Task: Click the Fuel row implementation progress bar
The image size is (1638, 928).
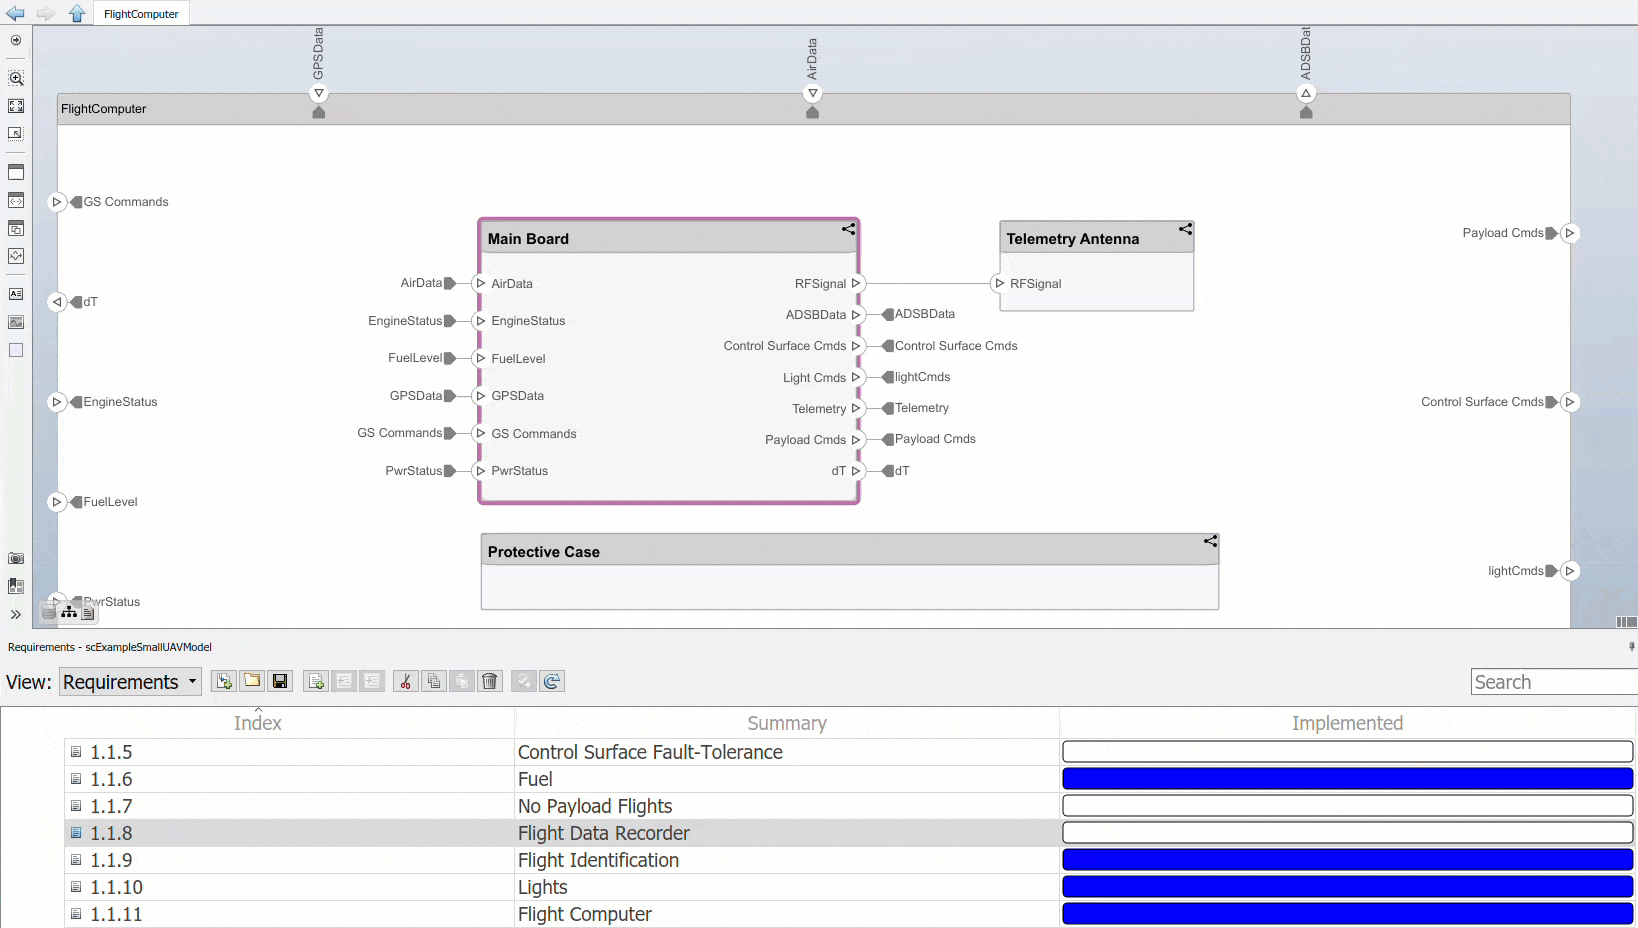Action: [x=1347, y=778]
